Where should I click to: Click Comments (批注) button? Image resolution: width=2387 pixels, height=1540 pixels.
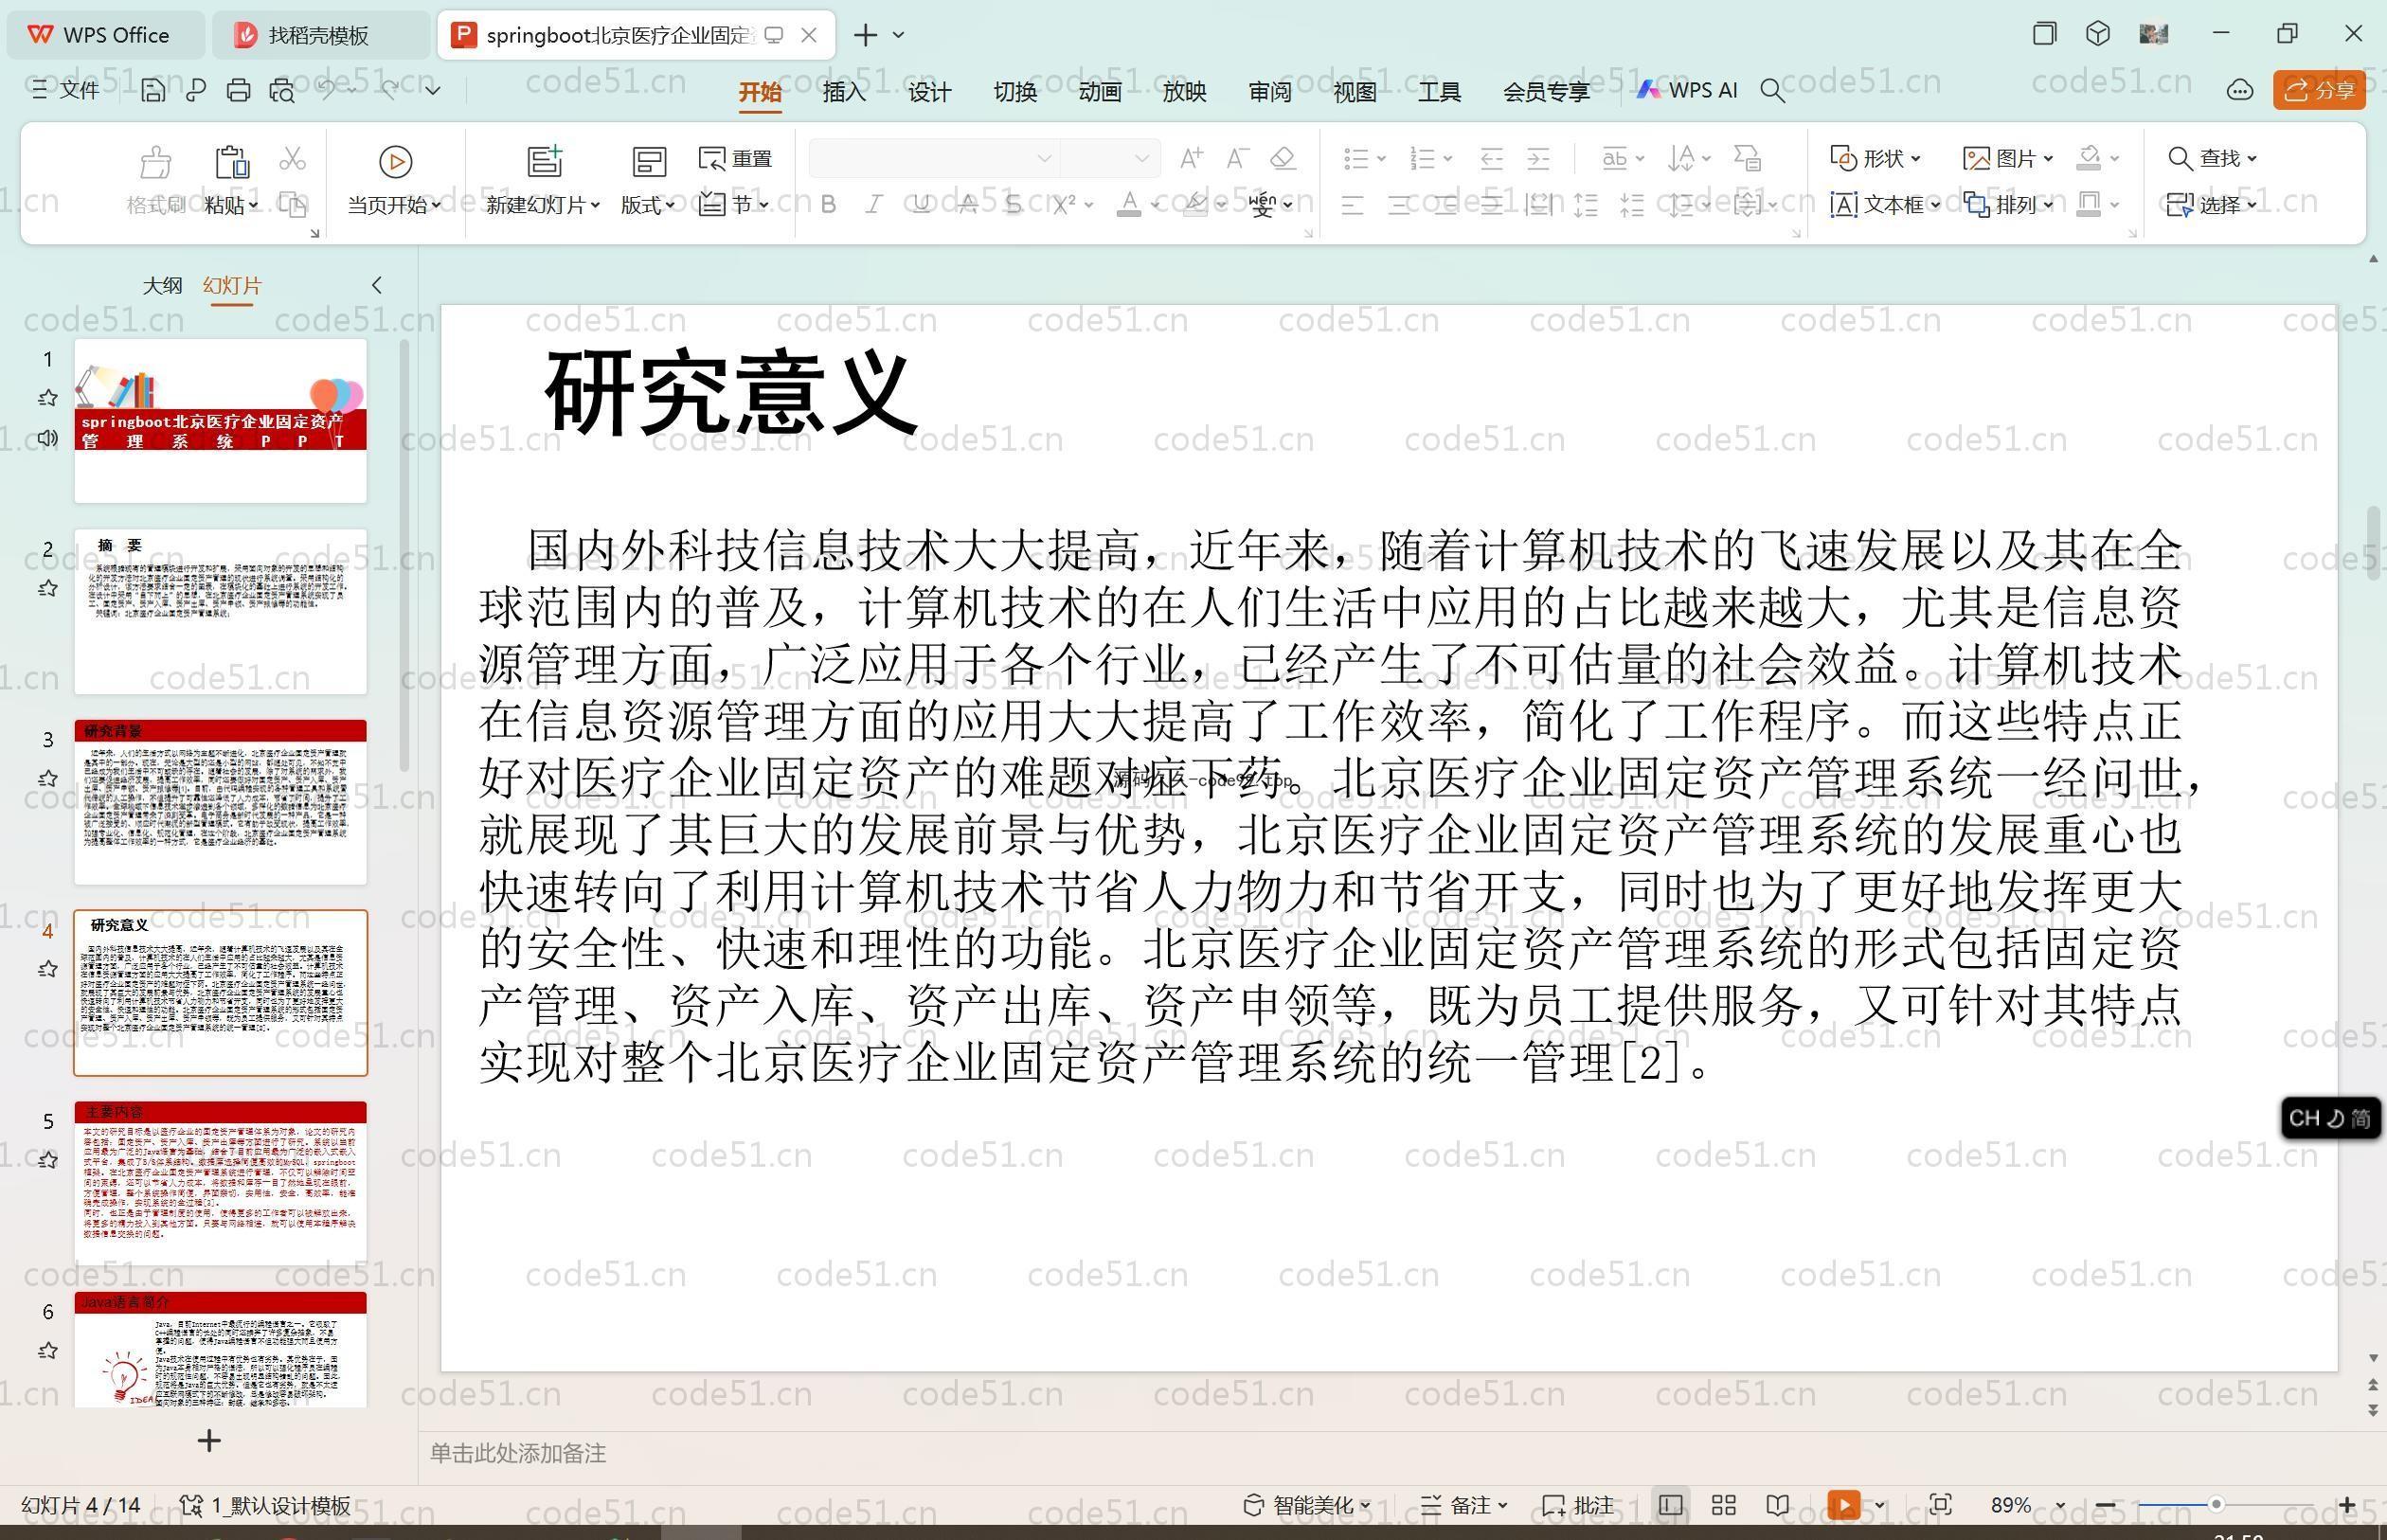[1578, 1505]
